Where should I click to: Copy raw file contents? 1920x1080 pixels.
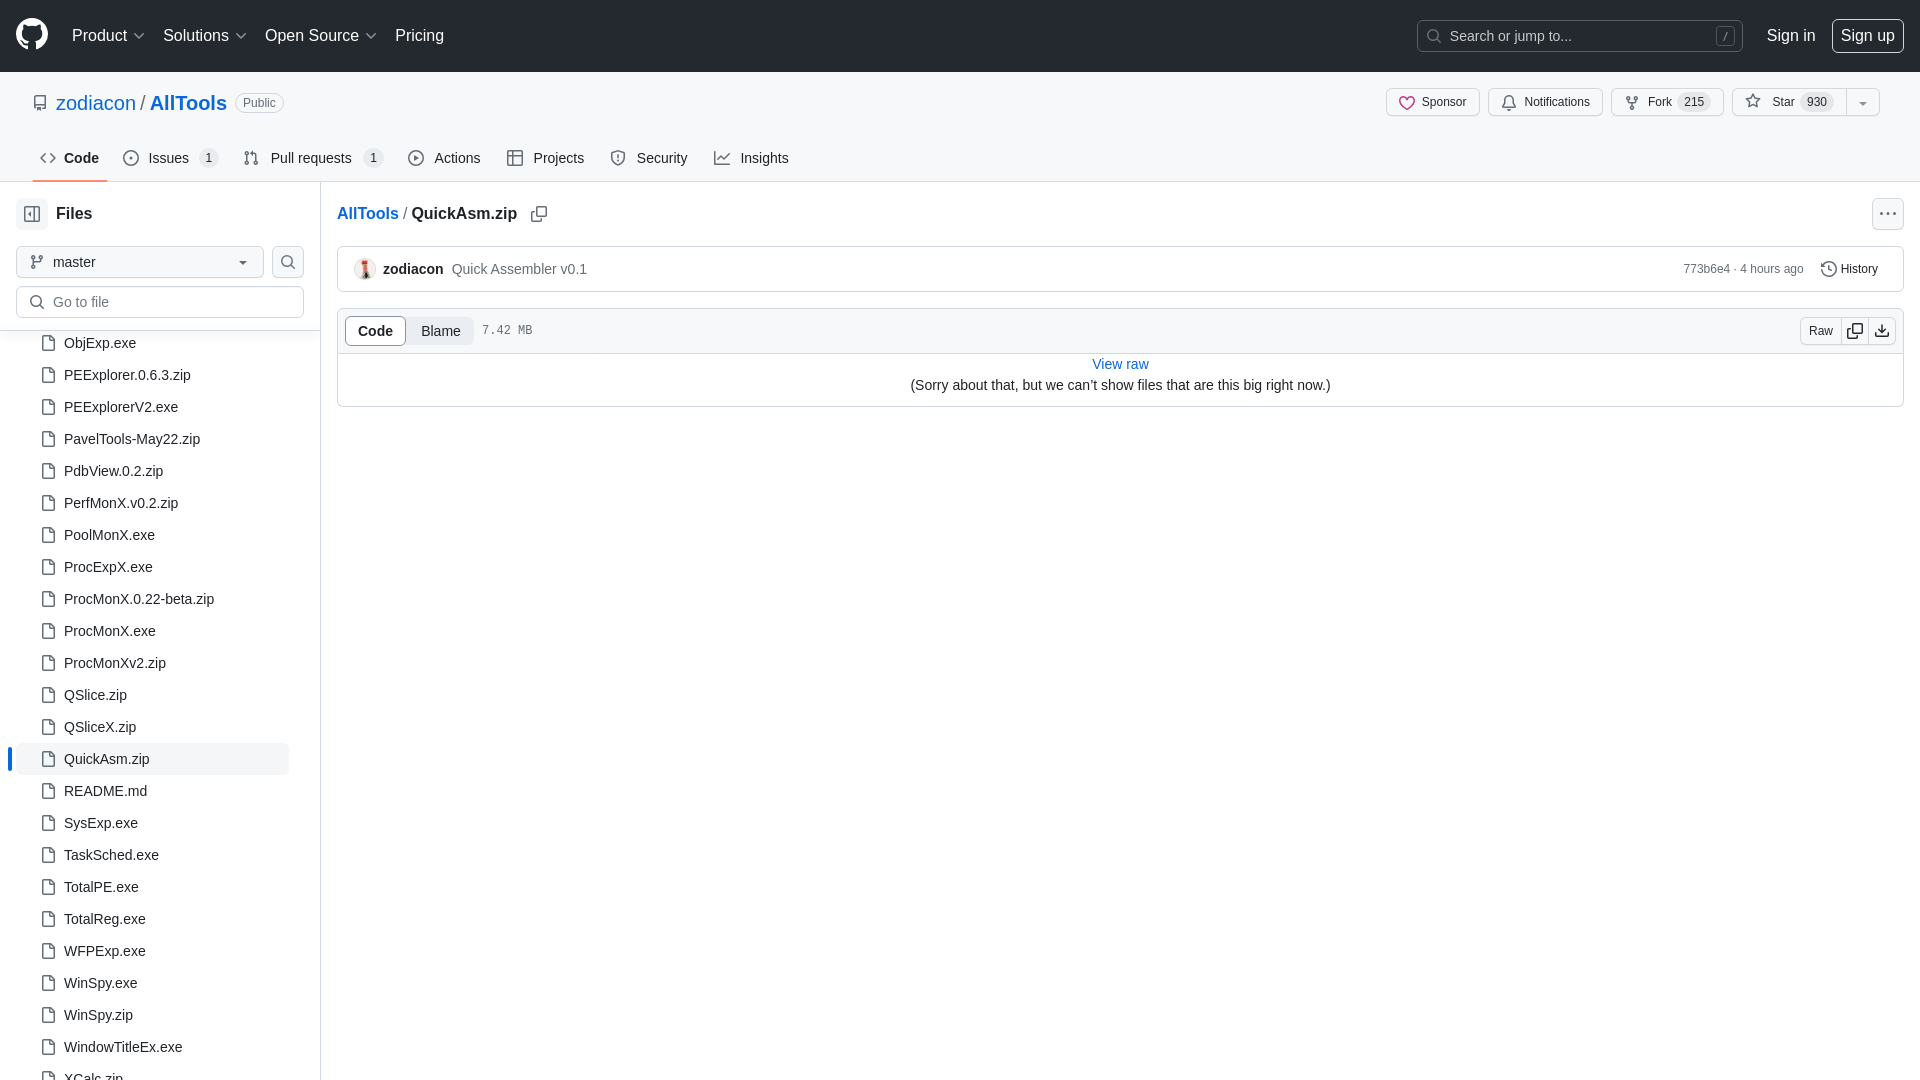pos(1855,331)
